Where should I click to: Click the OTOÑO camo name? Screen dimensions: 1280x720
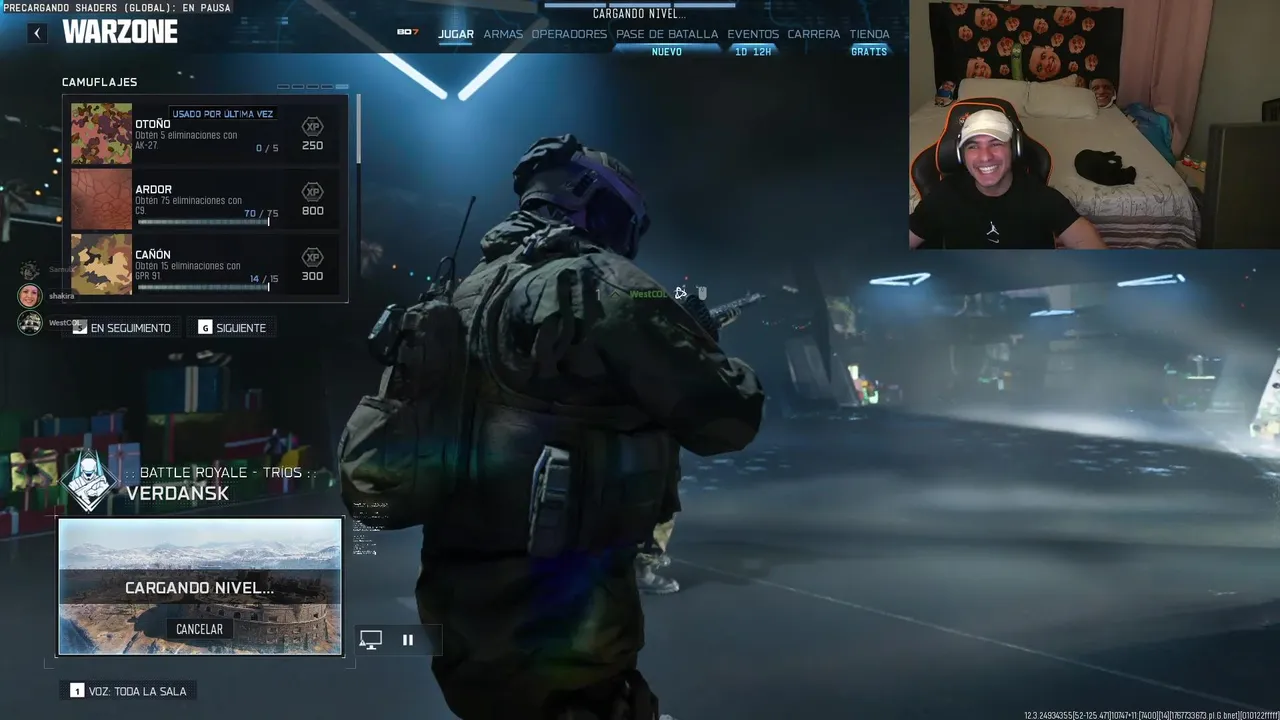click(x=153, y=124)
